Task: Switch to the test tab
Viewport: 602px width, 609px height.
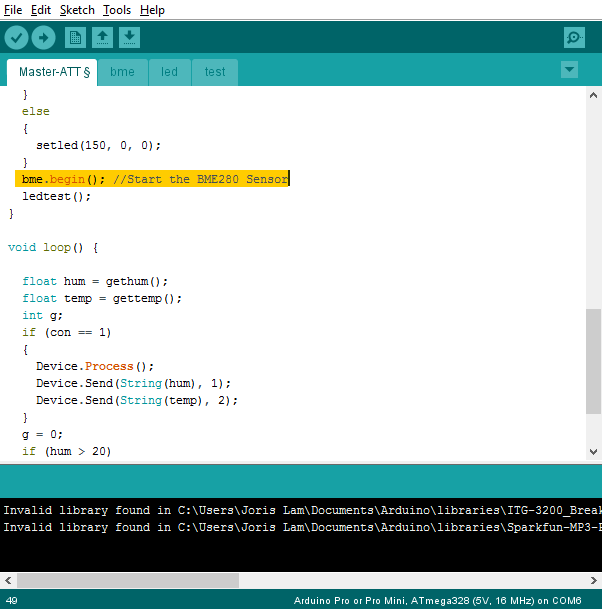Action: (215, 72)
